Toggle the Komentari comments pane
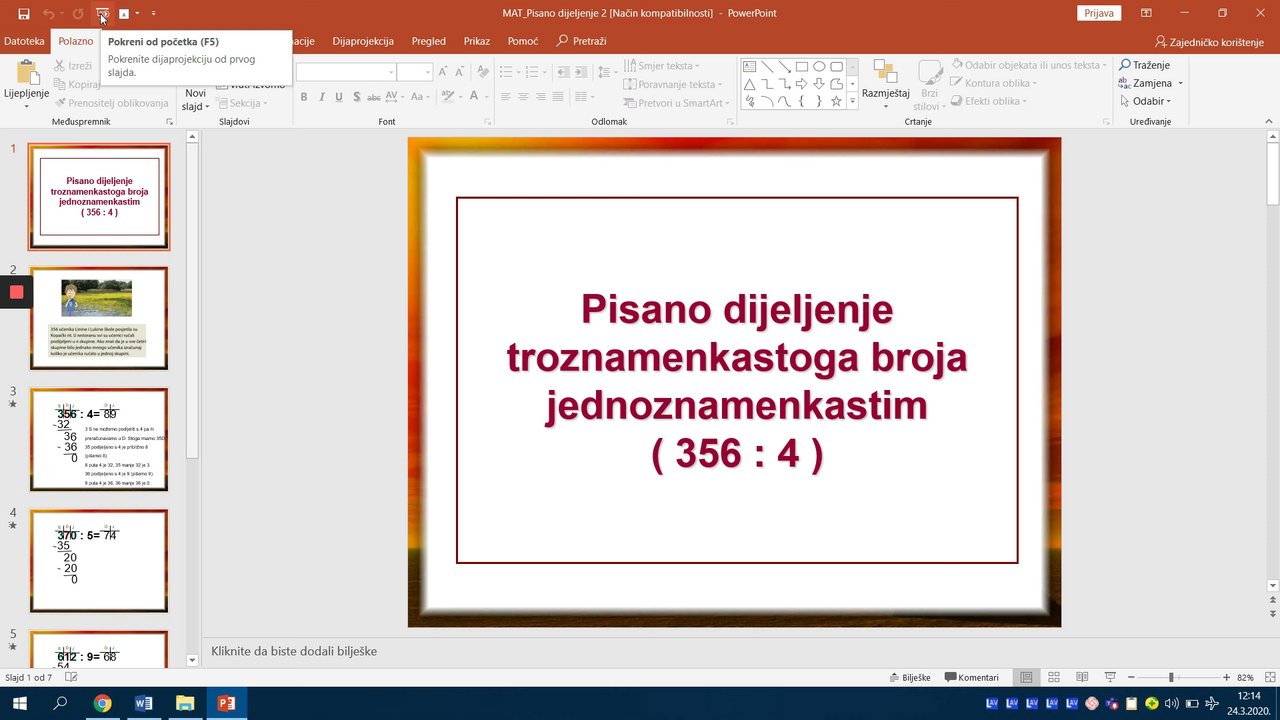1280x720 pixels. [972, 677]
